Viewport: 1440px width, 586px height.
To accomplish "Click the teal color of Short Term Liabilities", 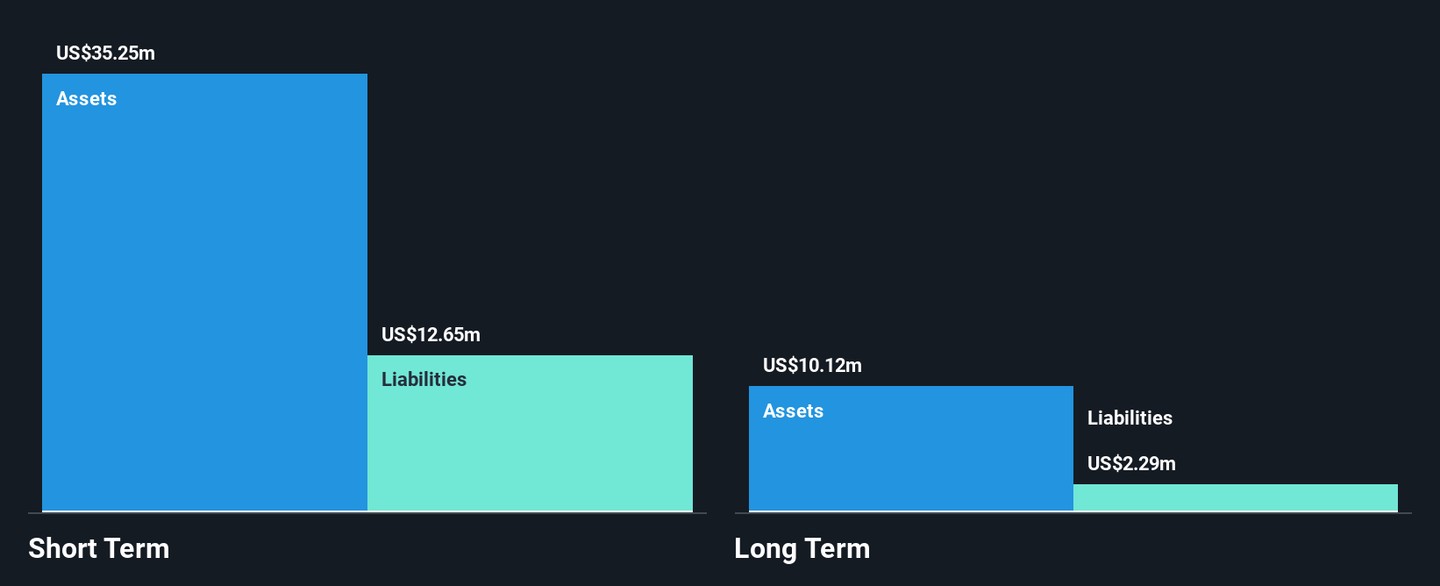I will point(530,450).
